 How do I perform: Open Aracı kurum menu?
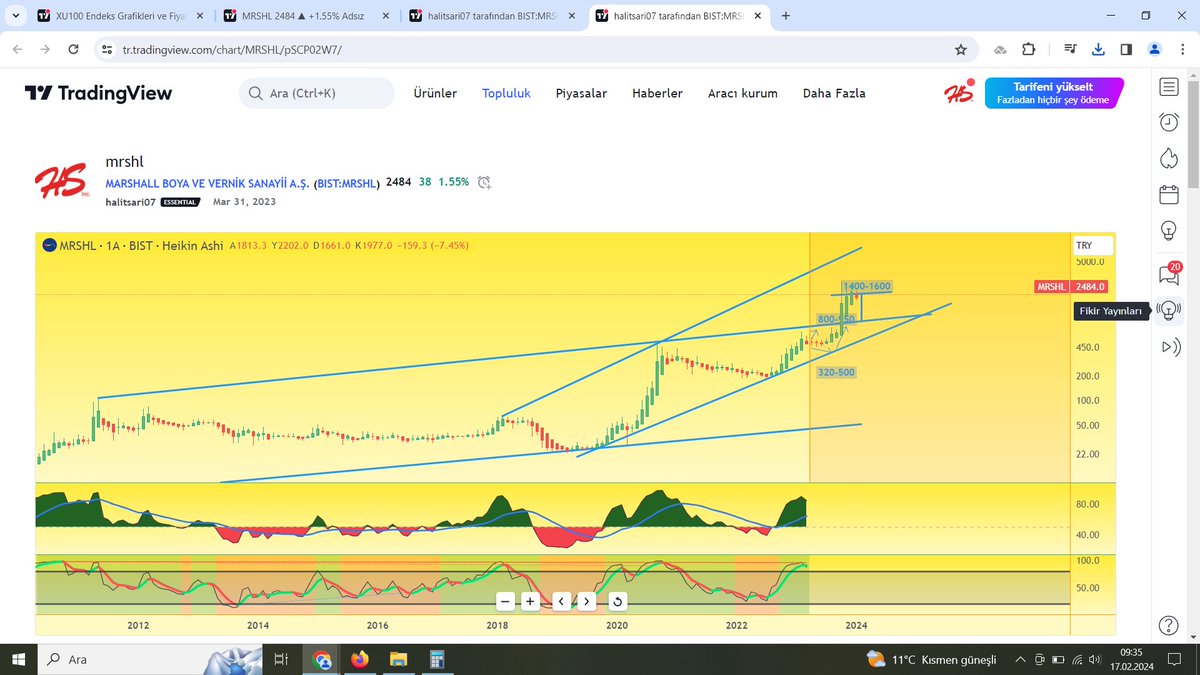coord(742,93)
